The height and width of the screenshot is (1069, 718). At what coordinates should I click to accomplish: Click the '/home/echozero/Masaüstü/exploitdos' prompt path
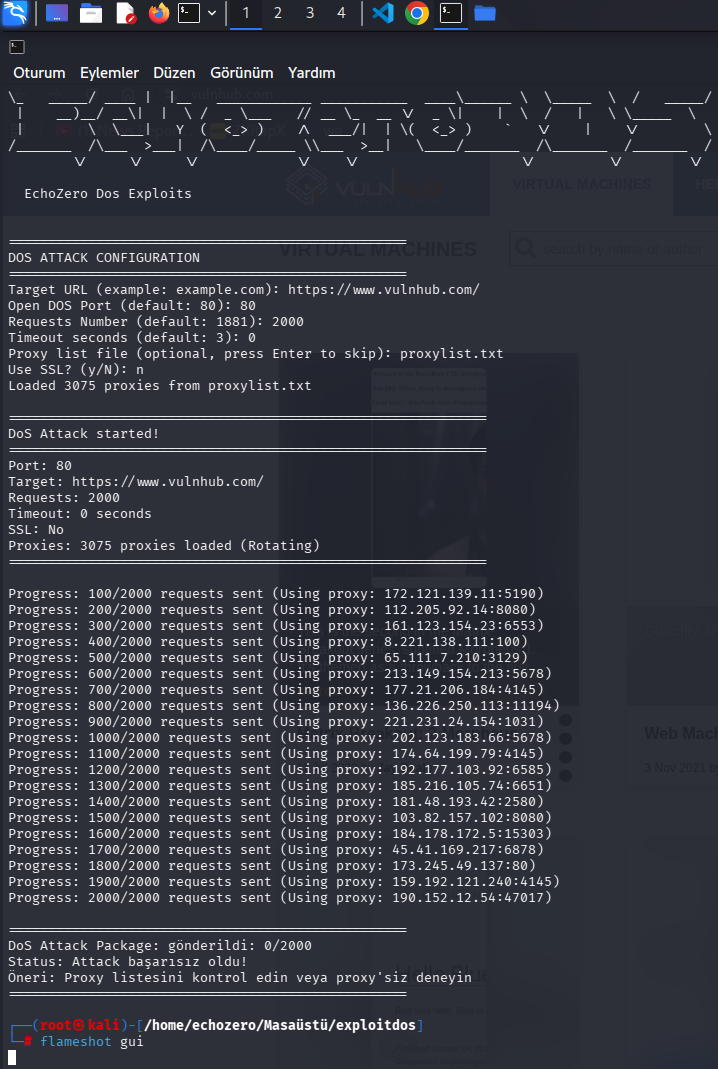coord(282,1025)
